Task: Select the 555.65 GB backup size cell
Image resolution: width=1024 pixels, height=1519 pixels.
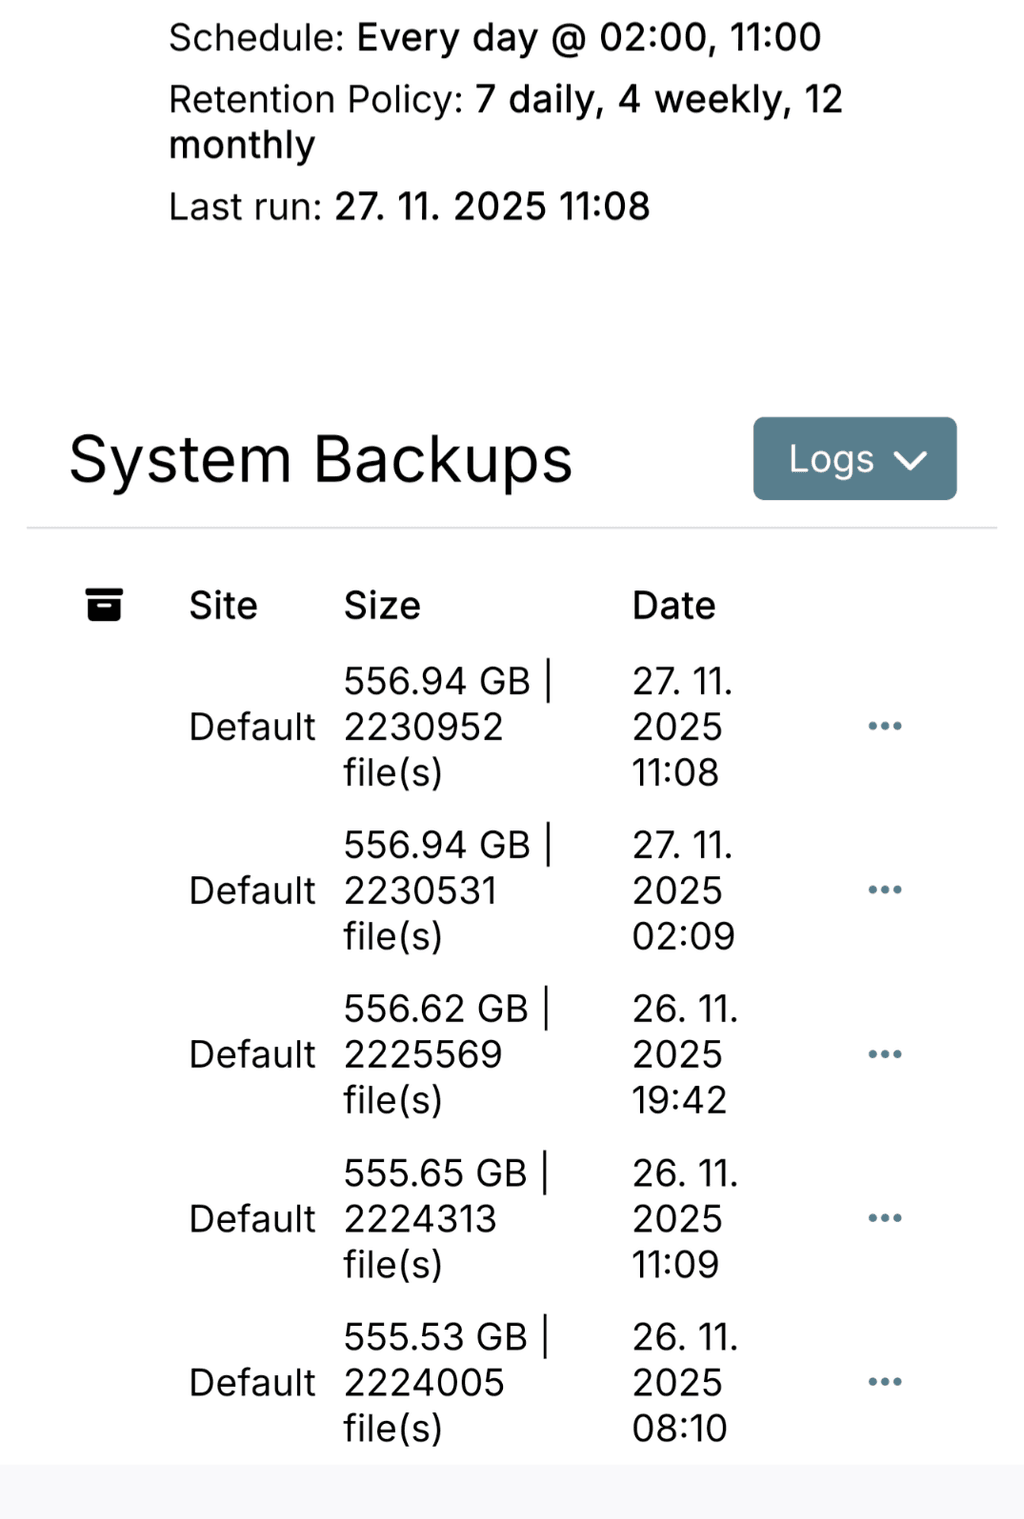Action: tap(435, 1173)
